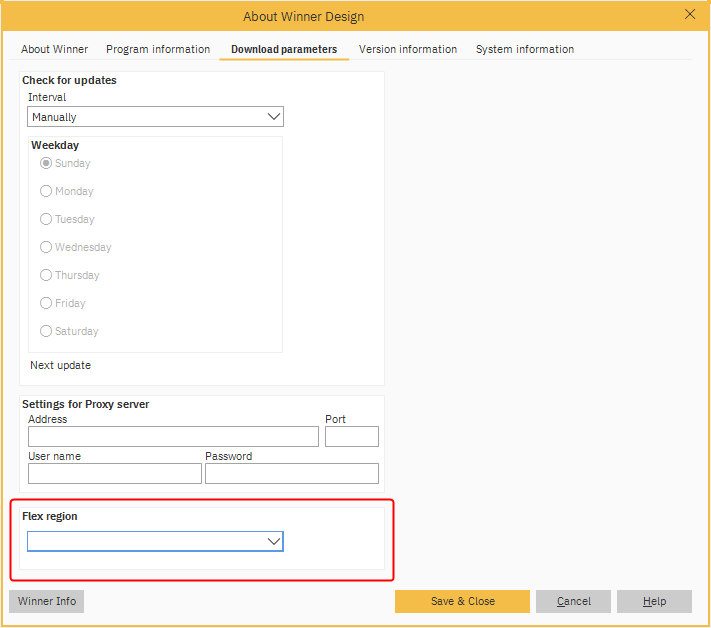Switch to the About Winner tab
Viewport: 711px width, 628px height.
click(x=55, y=49)
